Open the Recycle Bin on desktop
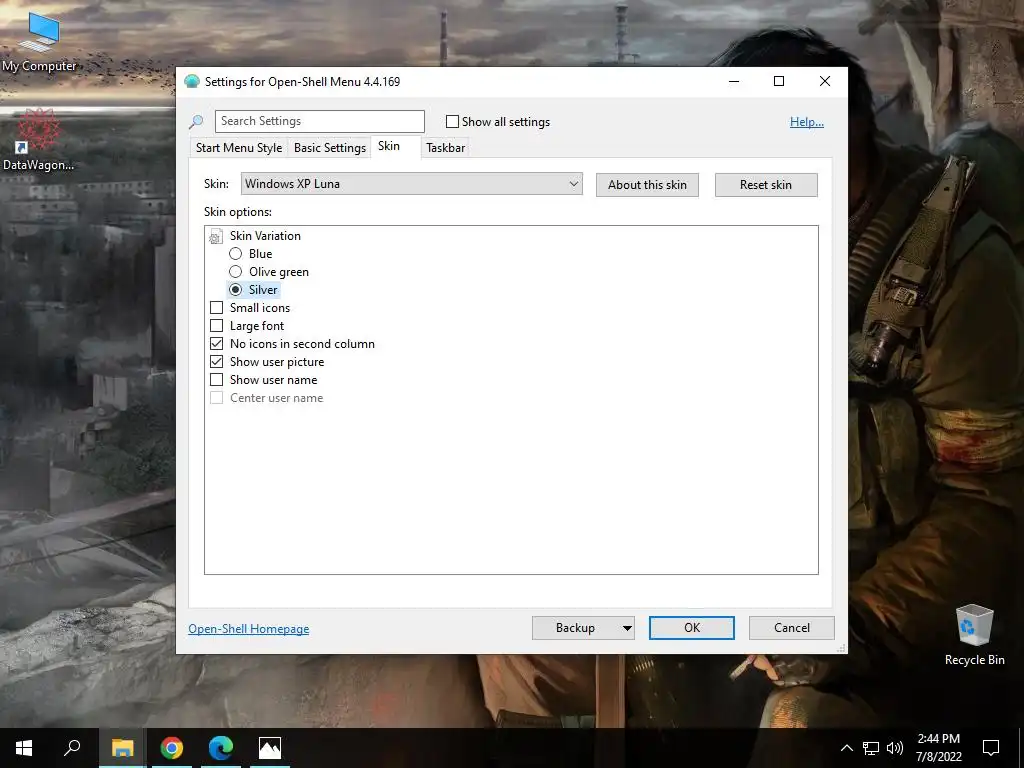The height and width of the screenshot is (768, 1024). pos(974,635)
